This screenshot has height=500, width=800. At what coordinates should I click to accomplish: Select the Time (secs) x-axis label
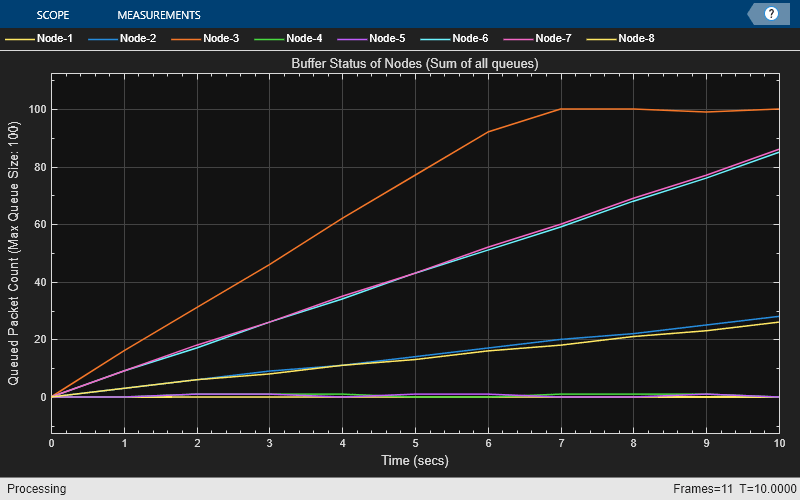point(415,460)
